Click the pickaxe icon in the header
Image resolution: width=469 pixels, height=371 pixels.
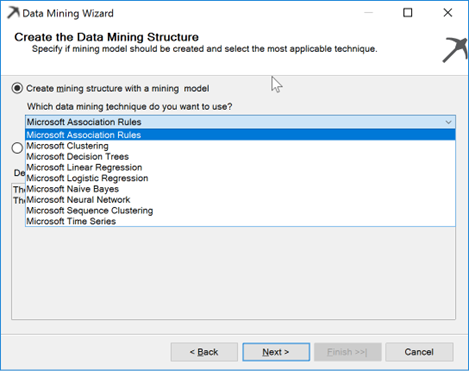[x=455, y=50]
